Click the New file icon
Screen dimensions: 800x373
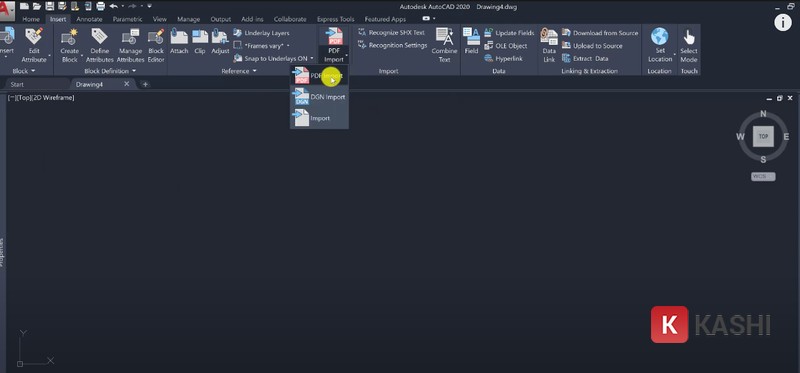[24, 6]
